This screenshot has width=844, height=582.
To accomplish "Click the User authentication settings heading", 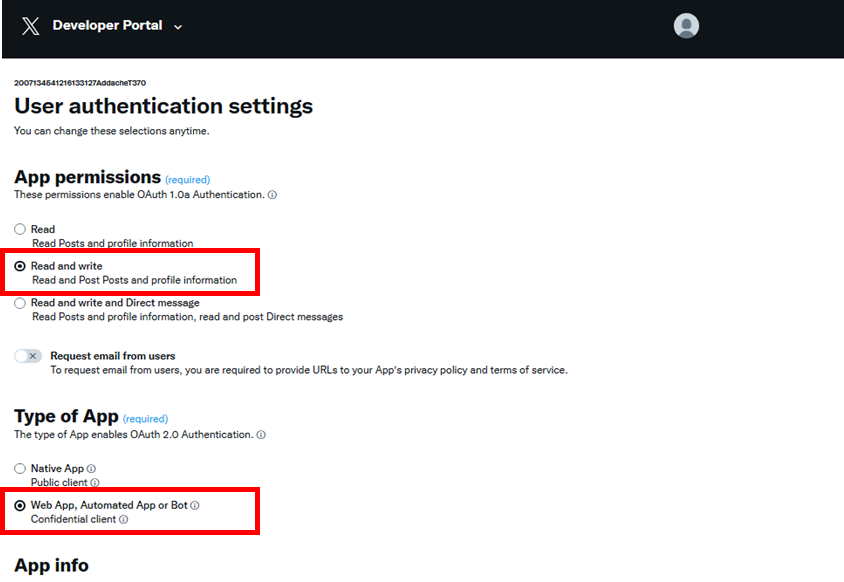I will tap(163, 106).
